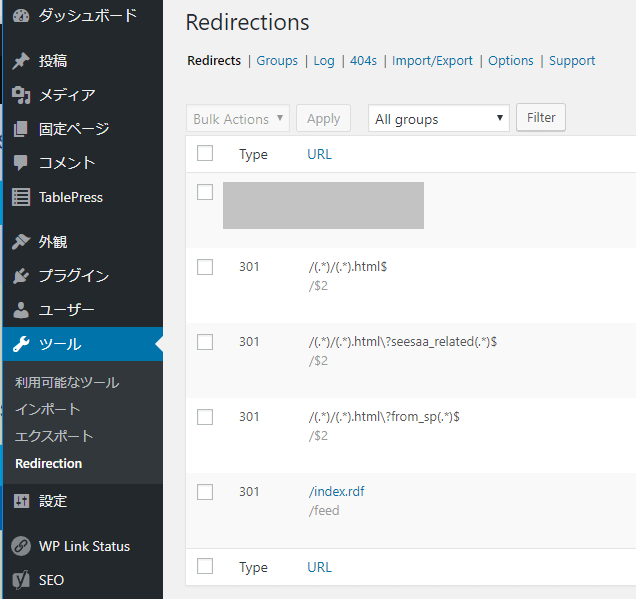Open Media via its camera-music icon
The height and width of the screenshot is (599, 636).
(20, 95)
